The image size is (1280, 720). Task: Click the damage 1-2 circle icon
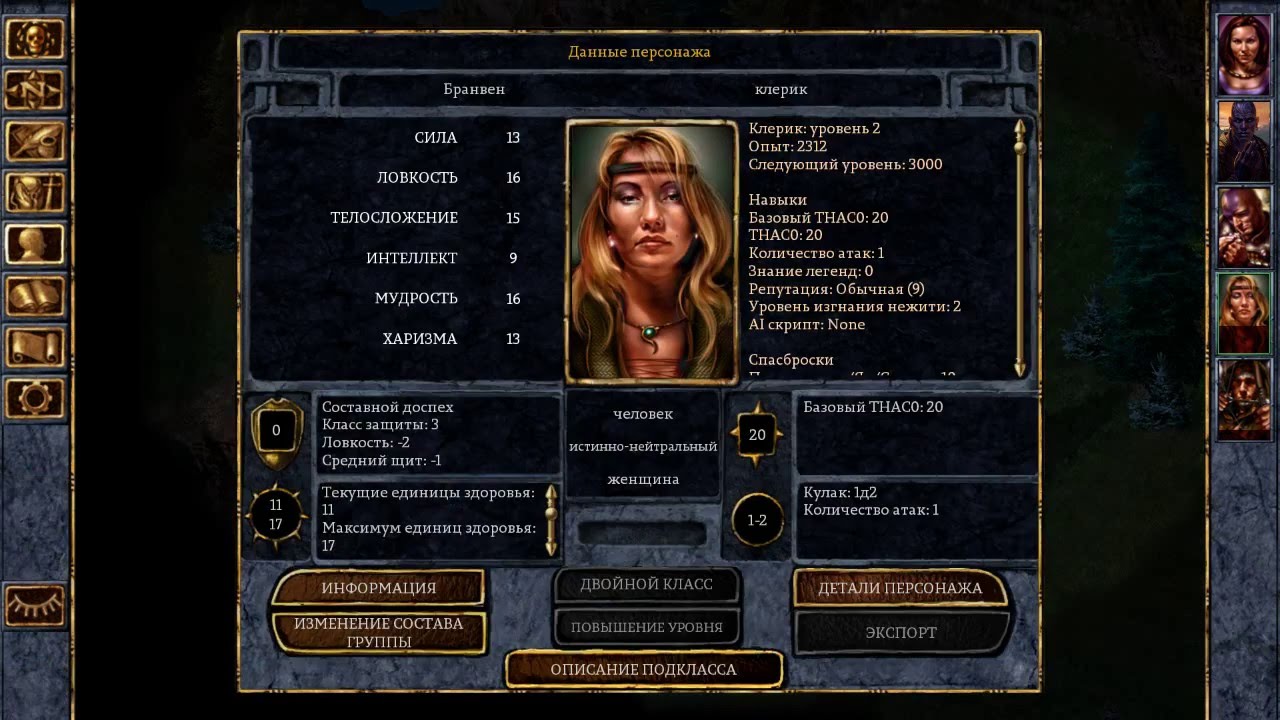(x=757, y=520)
